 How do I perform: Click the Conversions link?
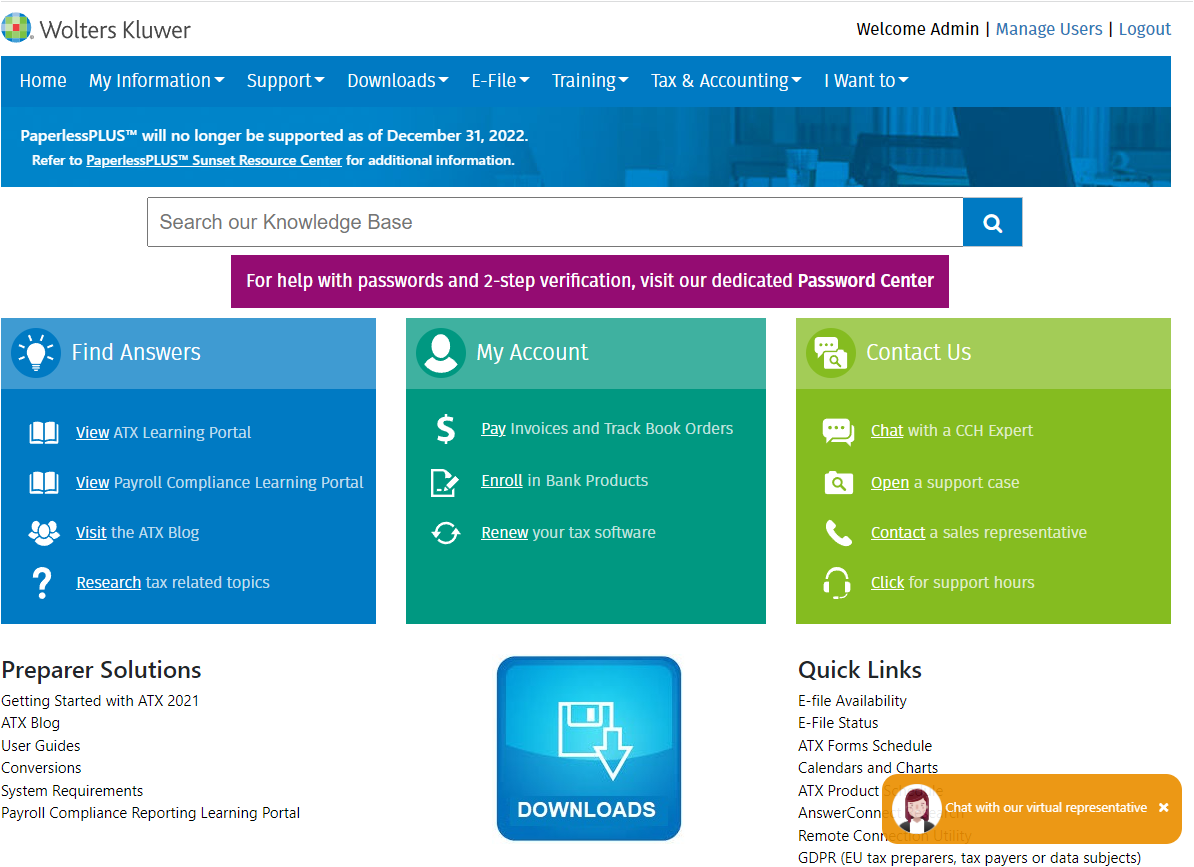pyautogui.click(x=41, y=768)
